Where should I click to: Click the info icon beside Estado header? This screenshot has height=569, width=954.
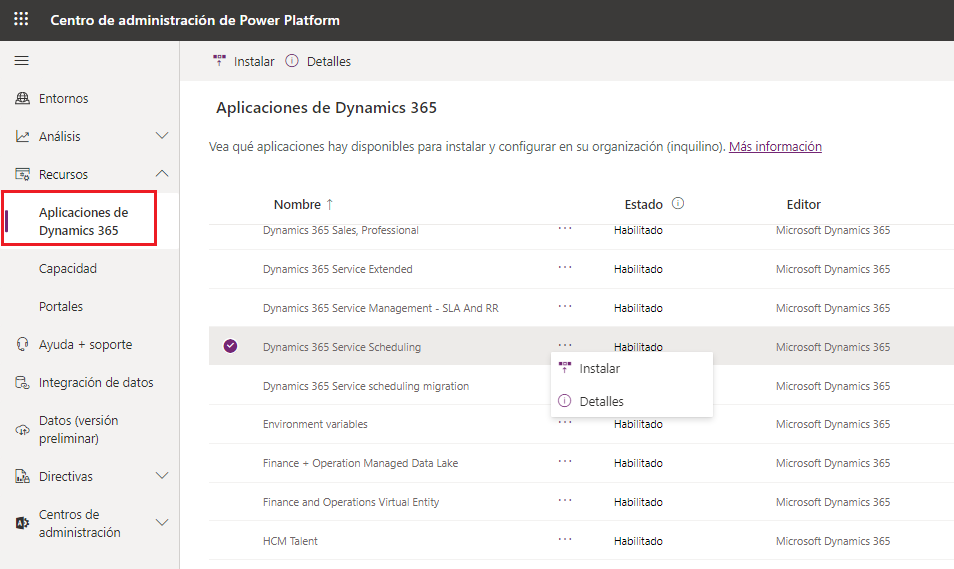[x=678, y=203]
